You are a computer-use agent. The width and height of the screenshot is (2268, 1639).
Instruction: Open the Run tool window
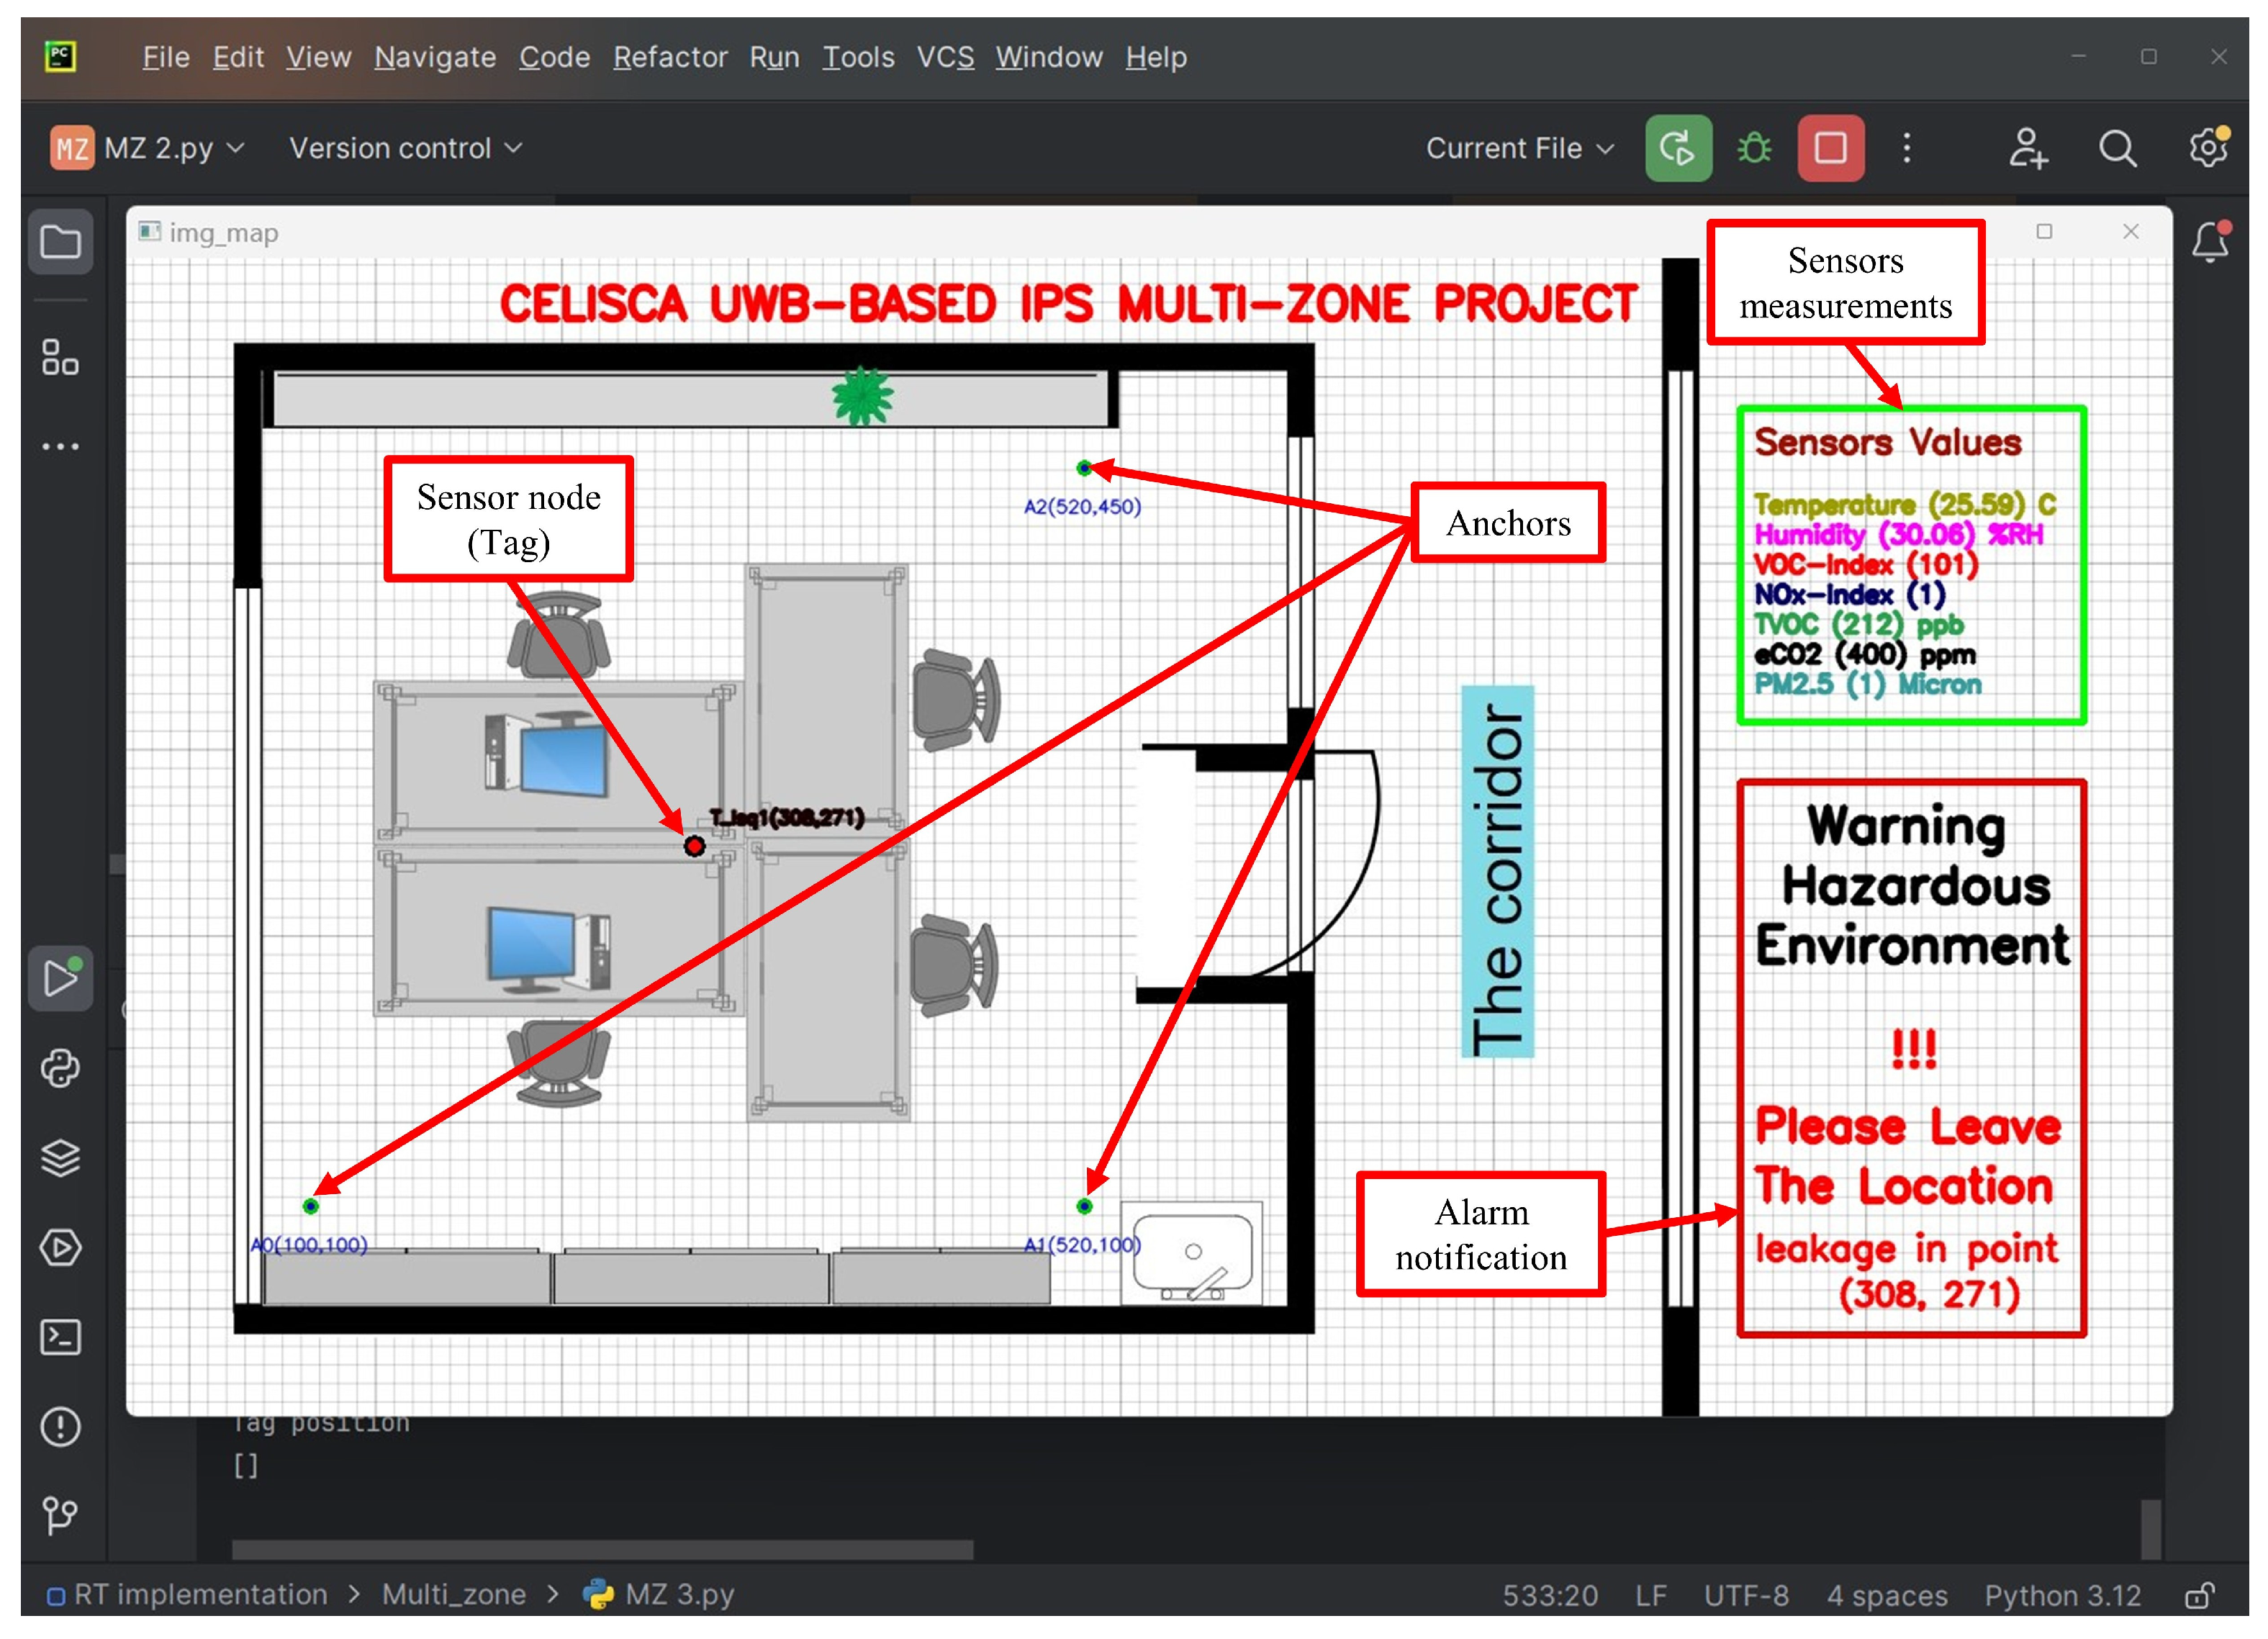tap(60, 978)
